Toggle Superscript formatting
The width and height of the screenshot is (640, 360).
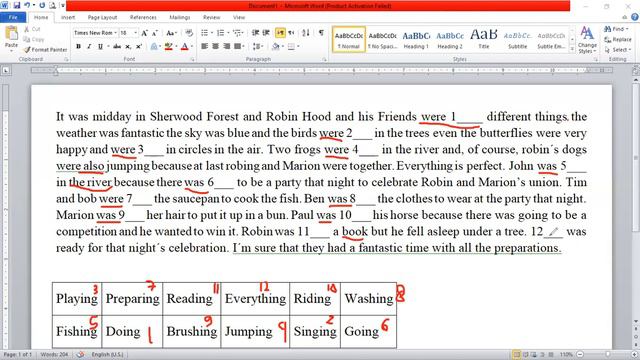point(139,47)
